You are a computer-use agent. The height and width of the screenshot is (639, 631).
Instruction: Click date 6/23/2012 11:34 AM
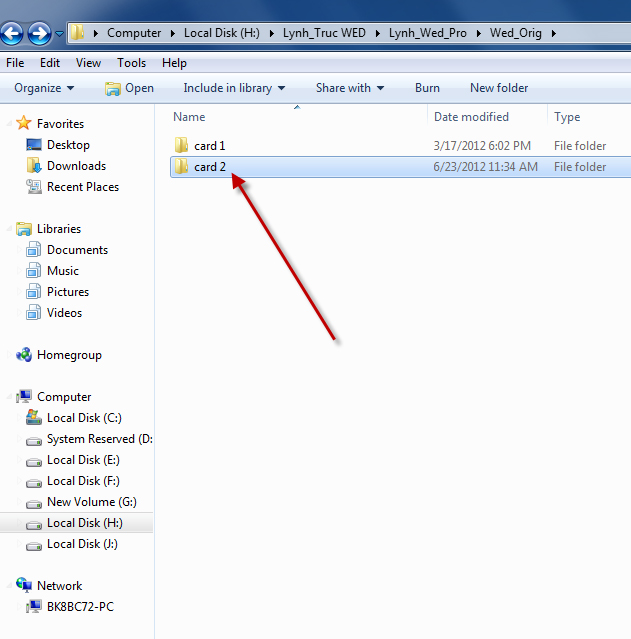(x=485, y=167)
